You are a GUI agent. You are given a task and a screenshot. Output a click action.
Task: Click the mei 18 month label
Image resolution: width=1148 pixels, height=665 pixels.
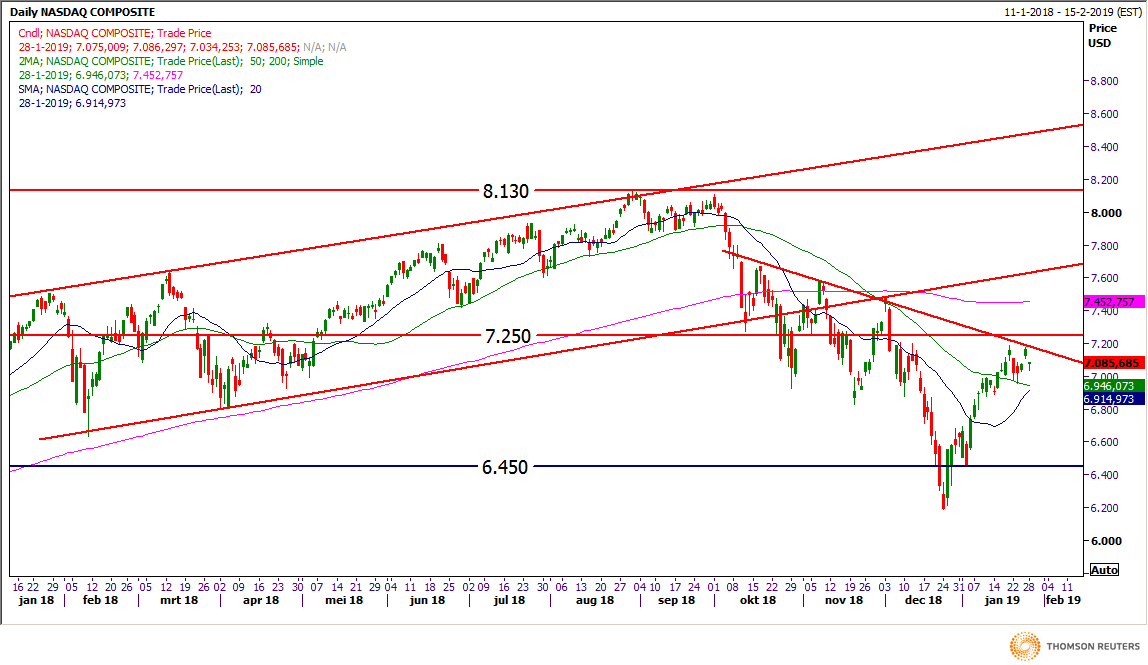click(x=344, y=601)
